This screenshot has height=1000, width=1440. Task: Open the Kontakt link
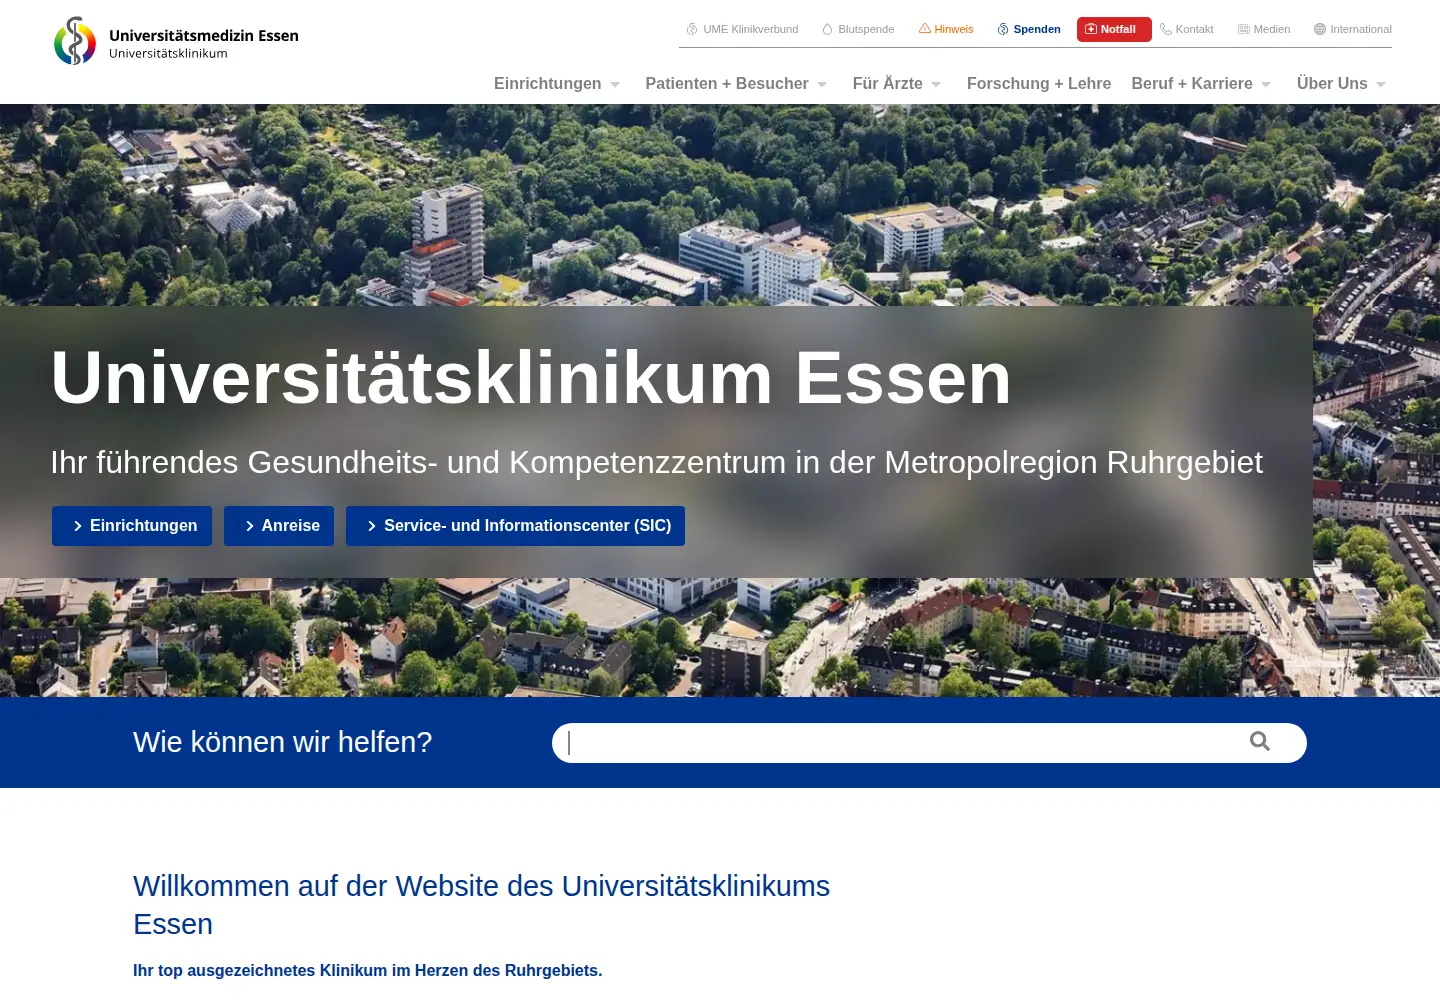(x=1194, y=29)
